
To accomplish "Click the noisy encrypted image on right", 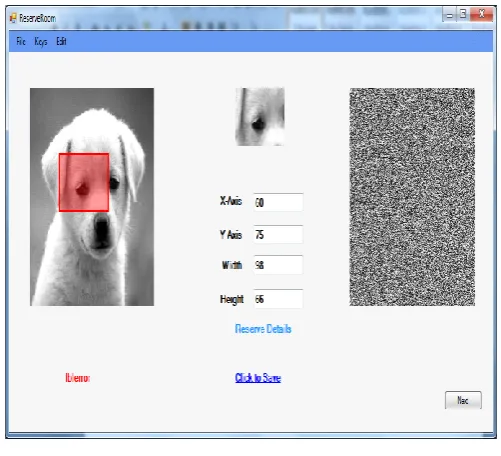I will (x=412, y=197).
